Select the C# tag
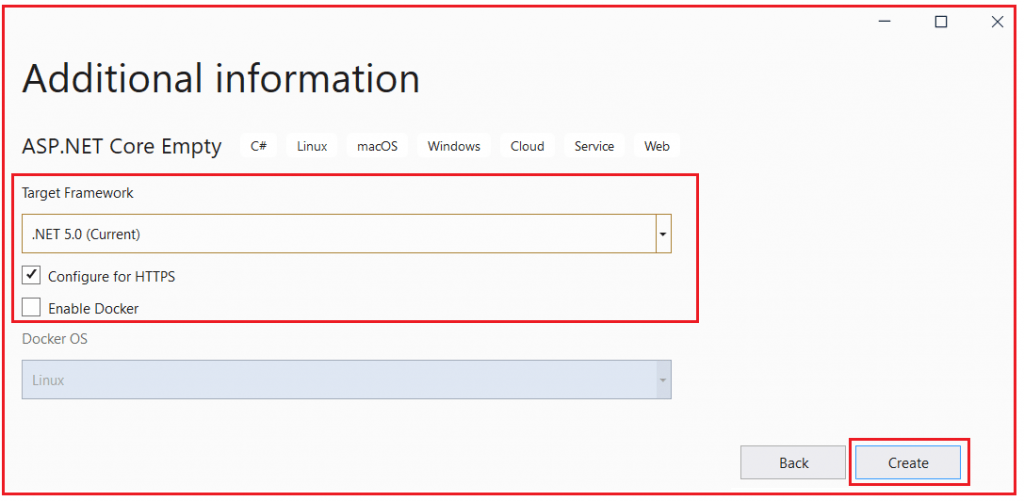 pos(258,146)
